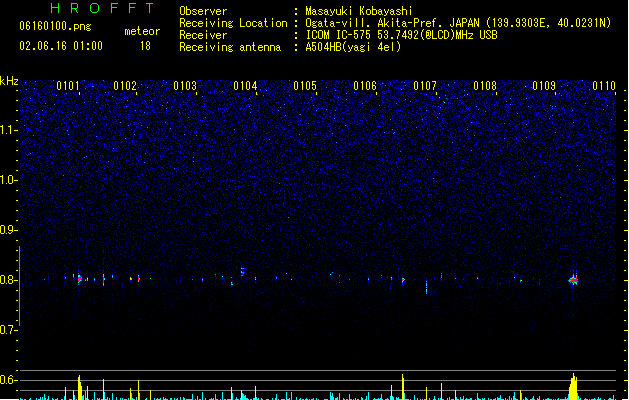Click the 0104 time marker
Viewport: 629px width, 400px height.
click(245, 86)
